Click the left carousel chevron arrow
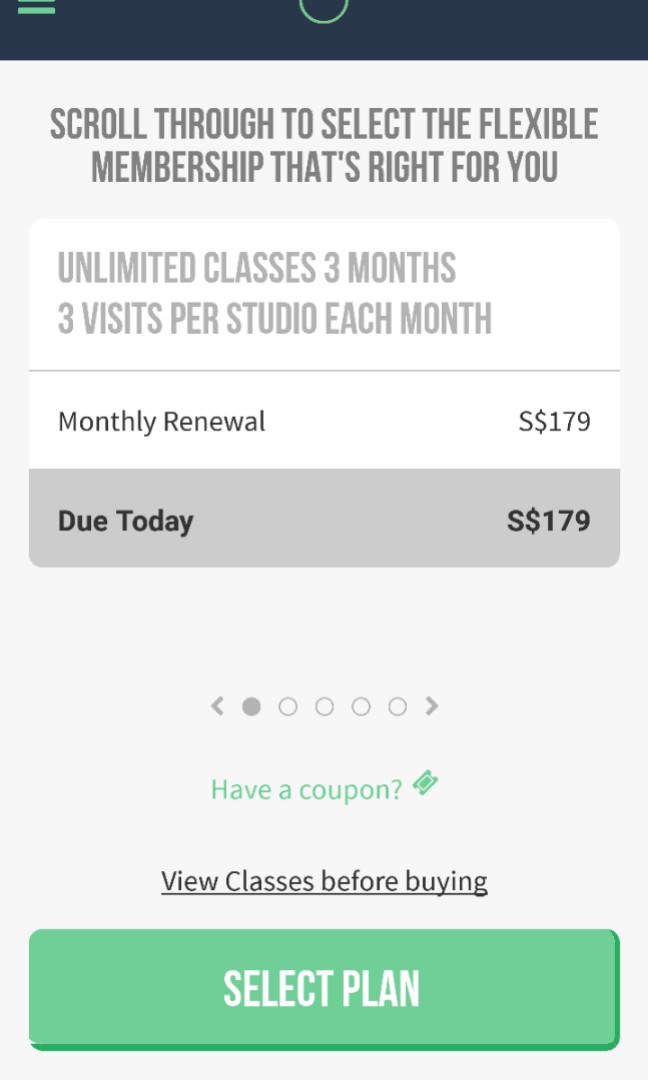The height and width of the screenshot is (1080, 648). [216, 706]
